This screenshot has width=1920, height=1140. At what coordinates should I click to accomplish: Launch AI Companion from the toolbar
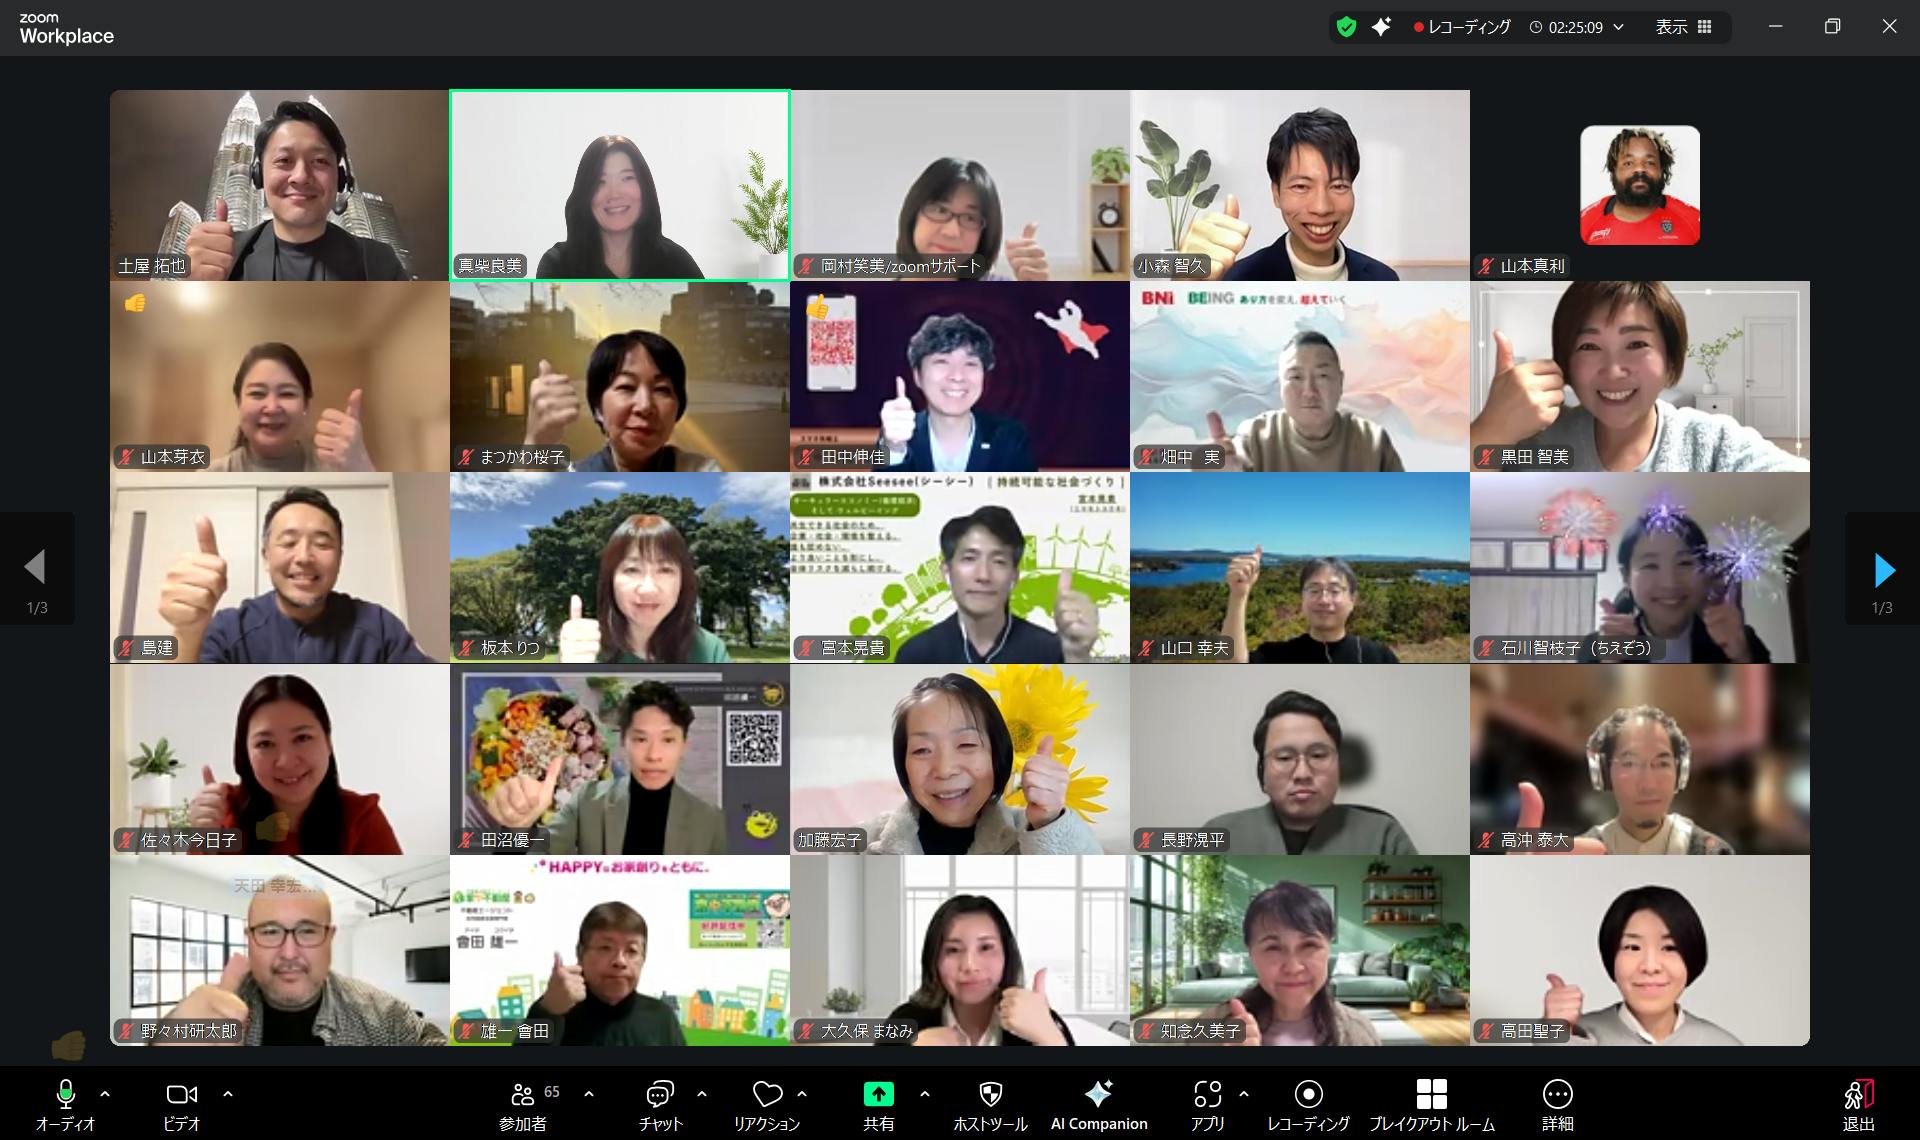pos(1098,1095)
